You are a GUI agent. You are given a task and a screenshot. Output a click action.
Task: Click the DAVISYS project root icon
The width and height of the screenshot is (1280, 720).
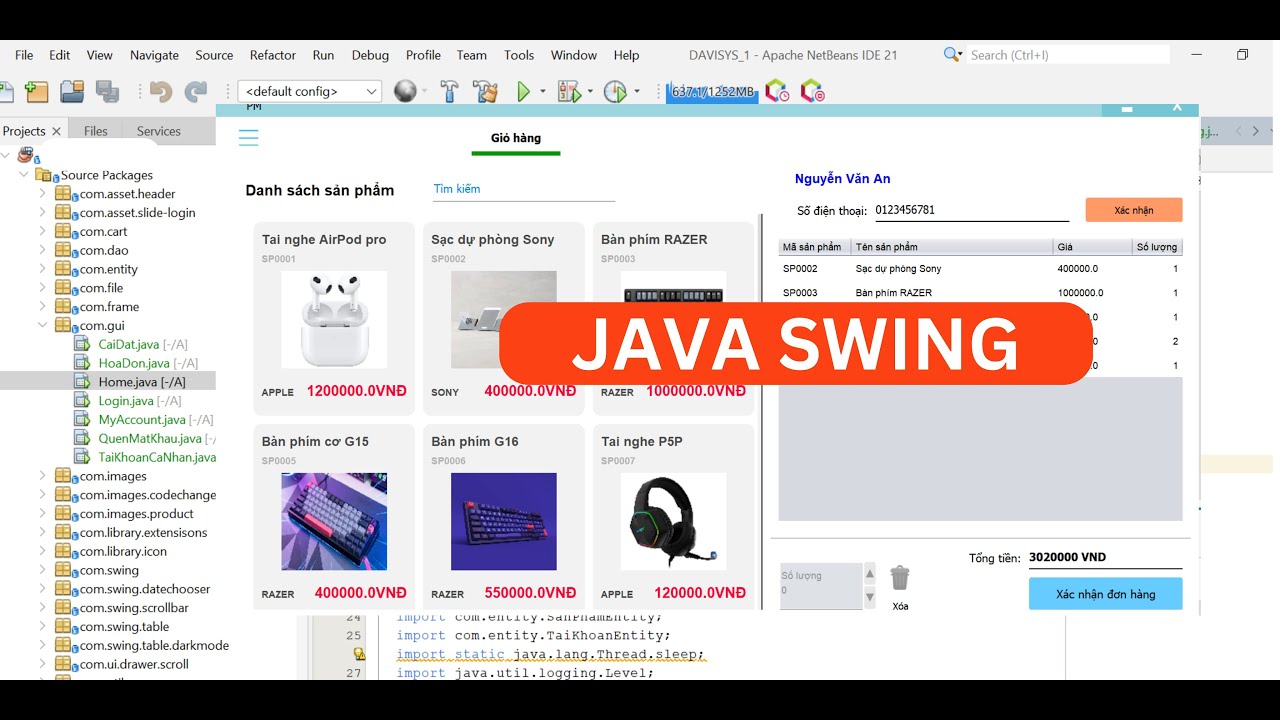(26, 155)
